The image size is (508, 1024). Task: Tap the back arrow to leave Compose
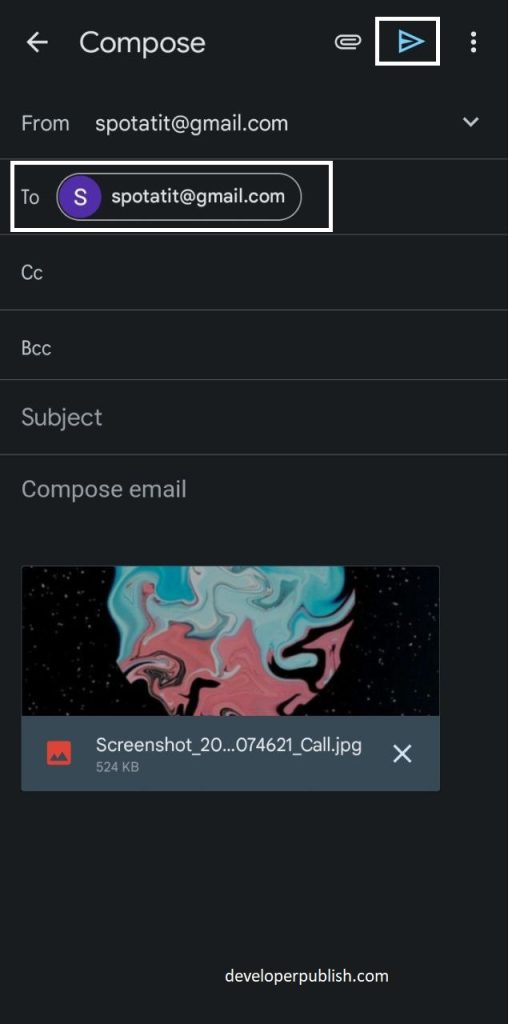pos(37,43)
